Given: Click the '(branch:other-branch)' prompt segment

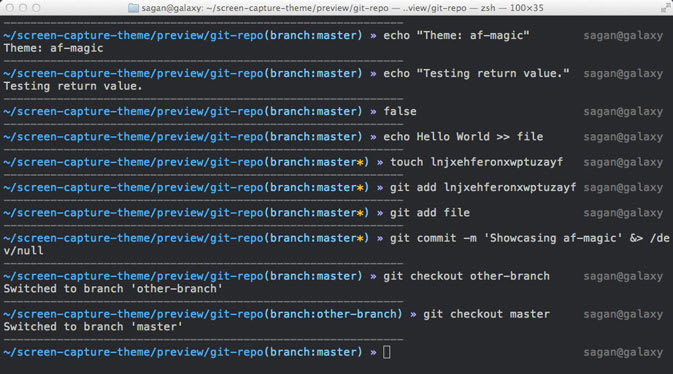Looking at the screenshot, I should pos(333,314).
